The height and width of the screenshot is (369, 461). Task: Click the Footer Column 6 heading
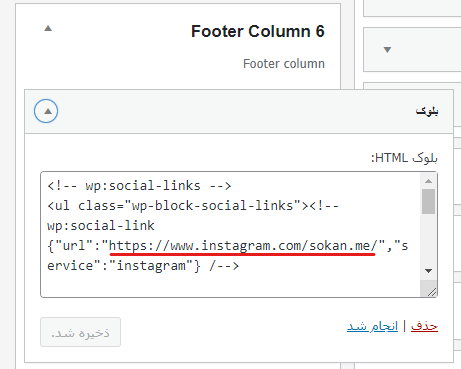258,31
